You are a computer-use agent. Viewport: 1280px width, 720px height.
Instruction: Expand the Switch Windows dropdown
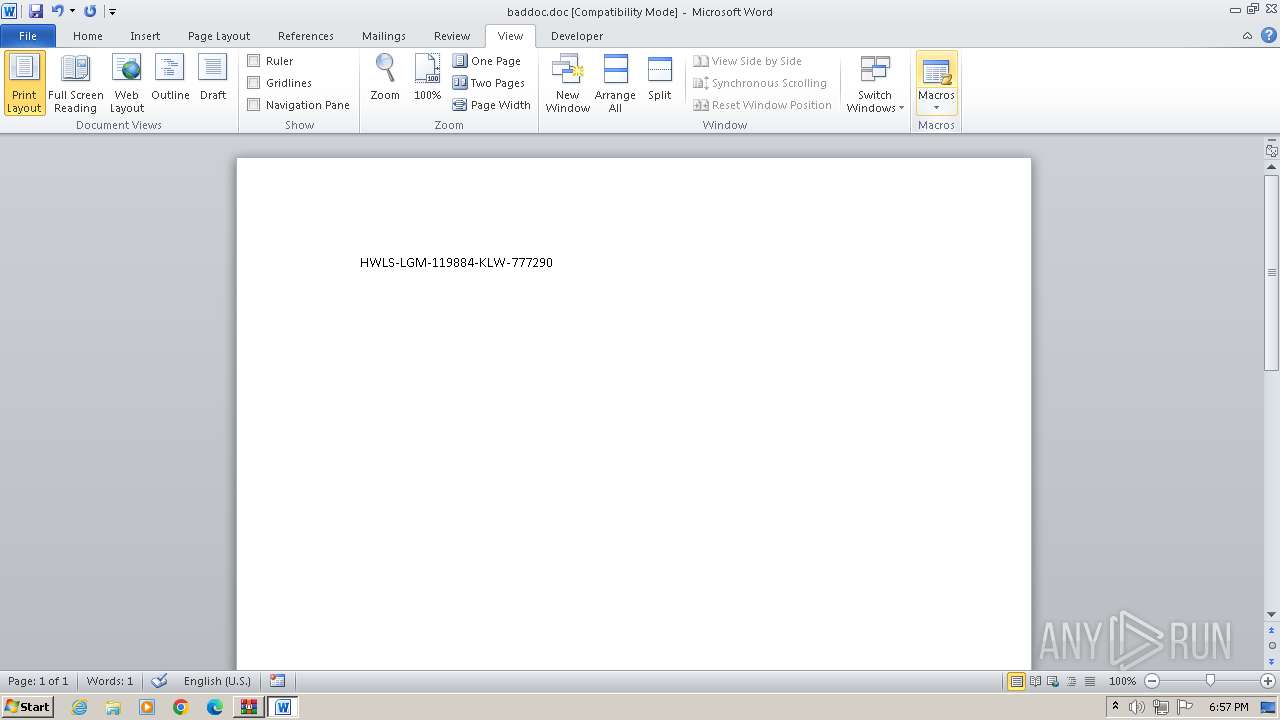tap(875, 83)
